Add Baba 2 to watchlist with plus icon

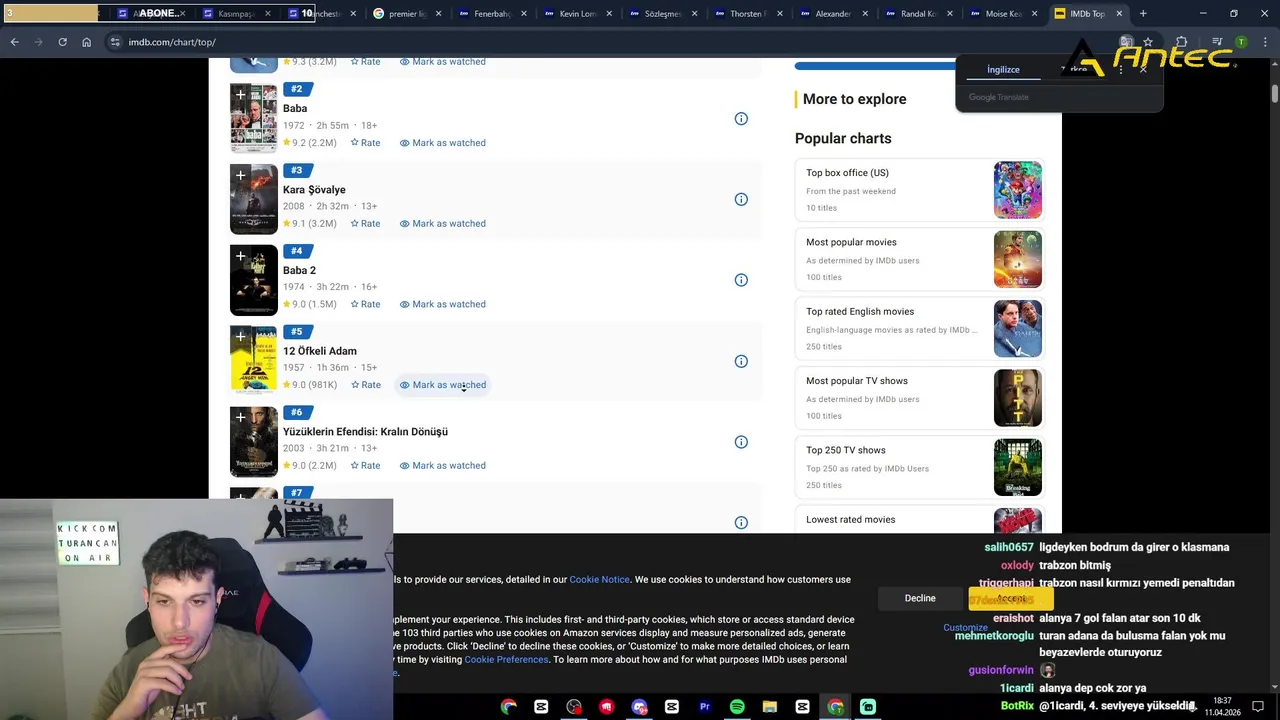(240, 257)
